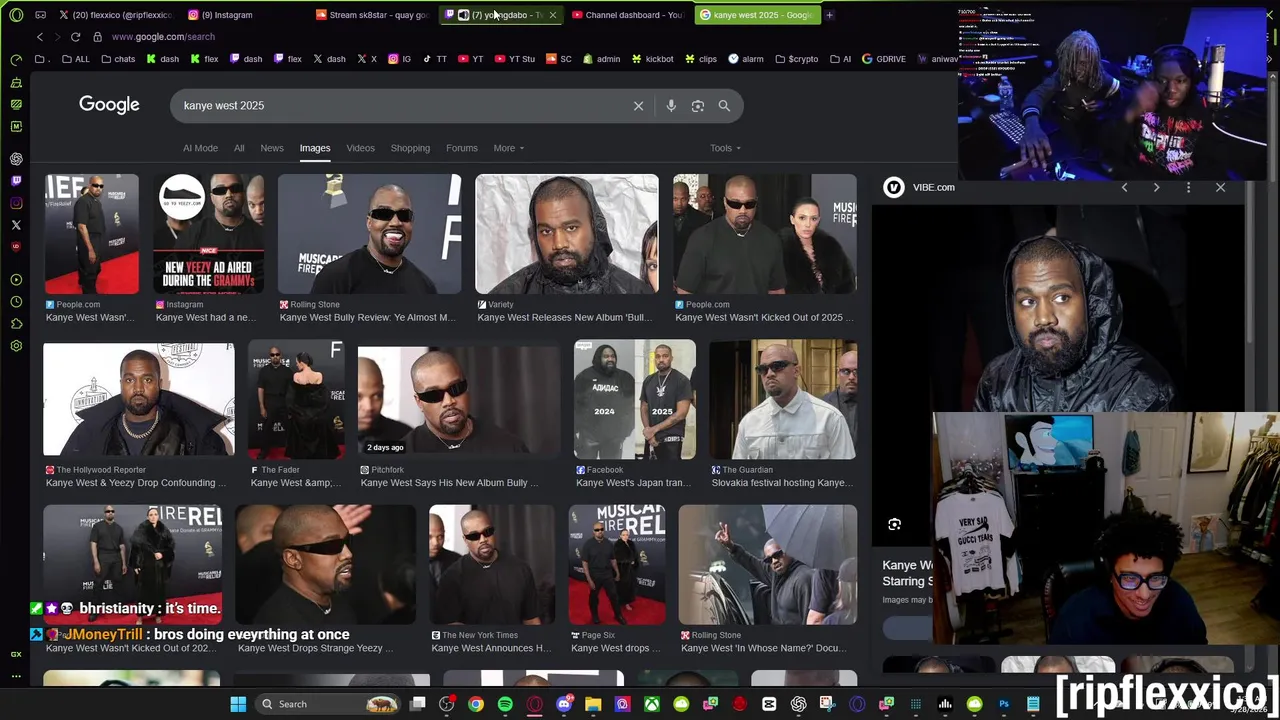Search this image with Lens icon in preview

pyautogui.click(x=894, y=524)
